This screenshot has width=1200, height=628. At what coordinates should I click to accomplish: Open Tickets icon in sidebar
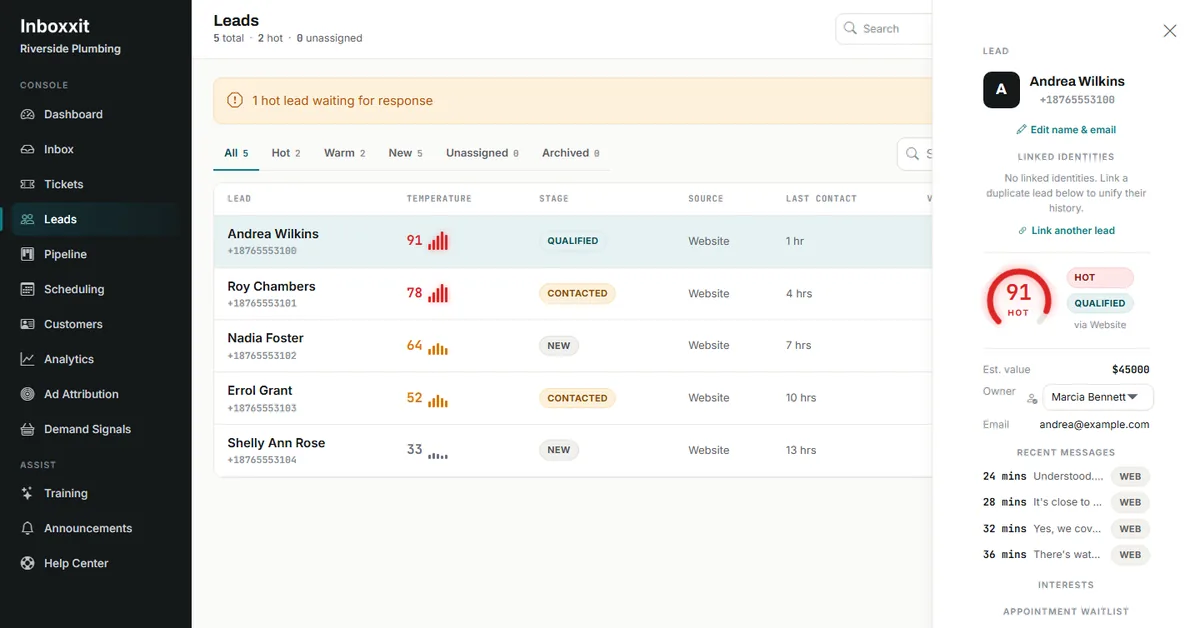point(28,184)
